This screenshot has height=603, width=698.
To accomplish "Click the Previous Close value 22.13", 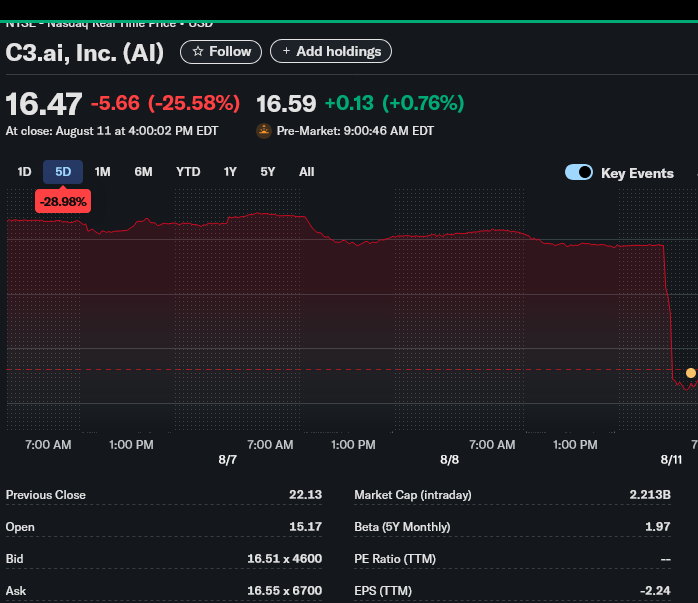I will 305,494.
